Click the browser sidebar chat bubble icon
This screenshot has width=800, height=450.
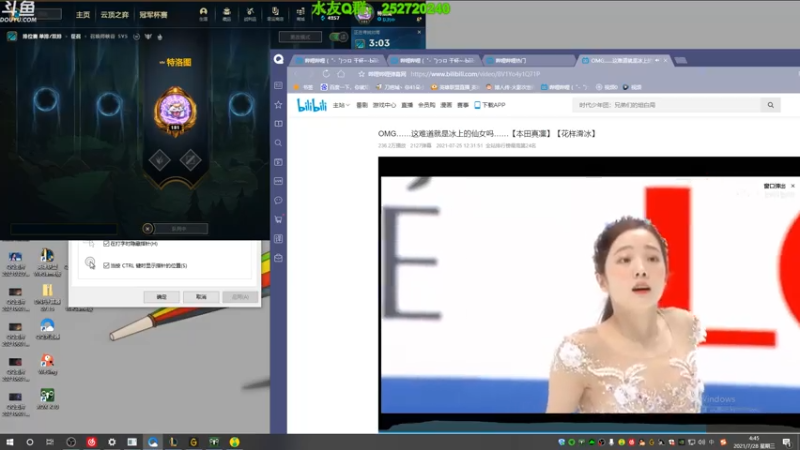click(278, 201)
